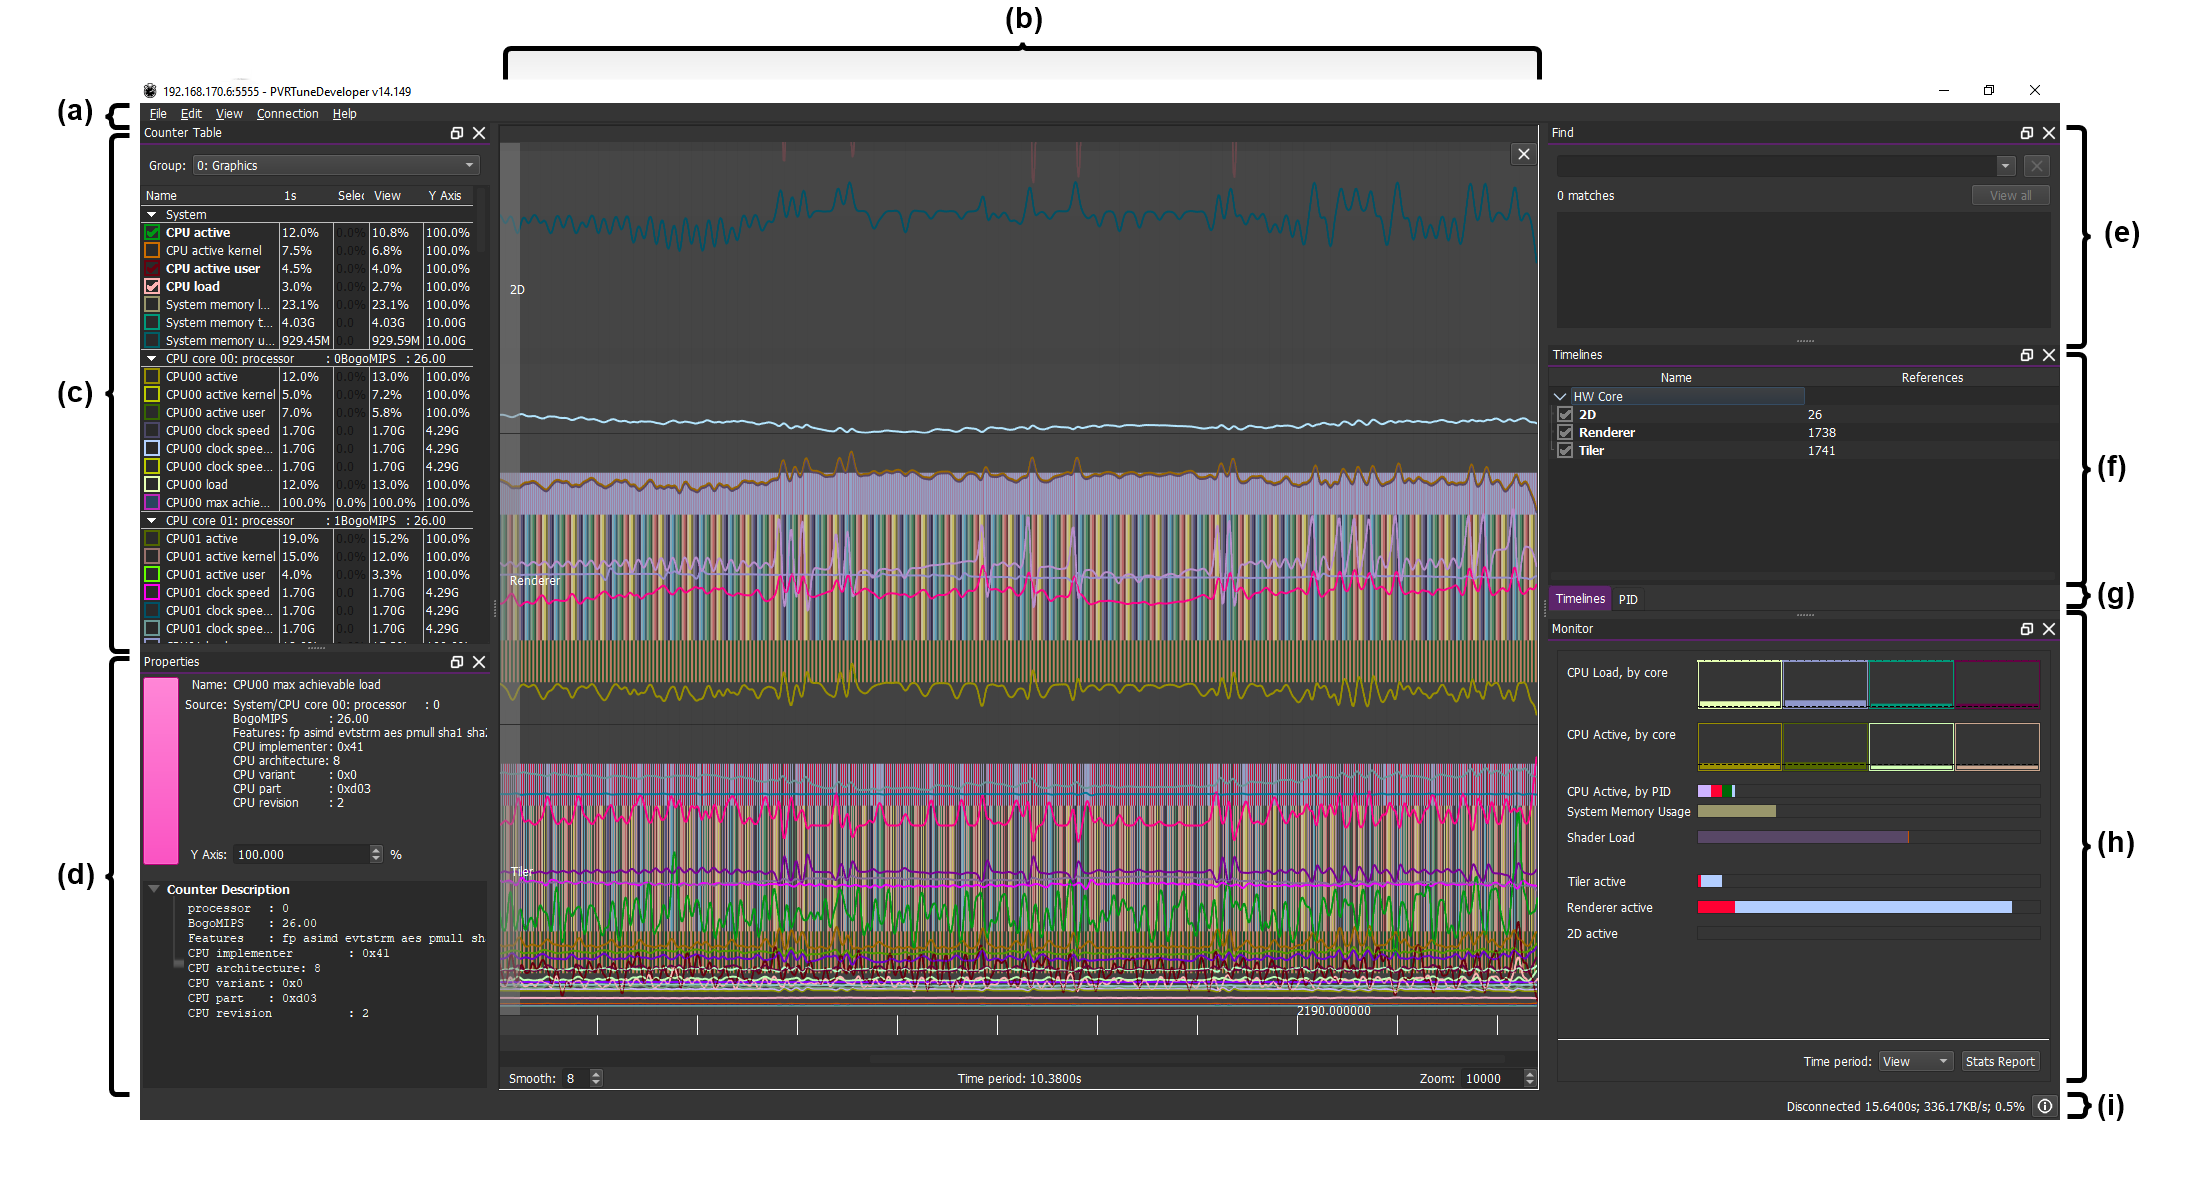Close the Monitor panel
This screenshot has height=1200, width=2200.
coord(2049,629)
